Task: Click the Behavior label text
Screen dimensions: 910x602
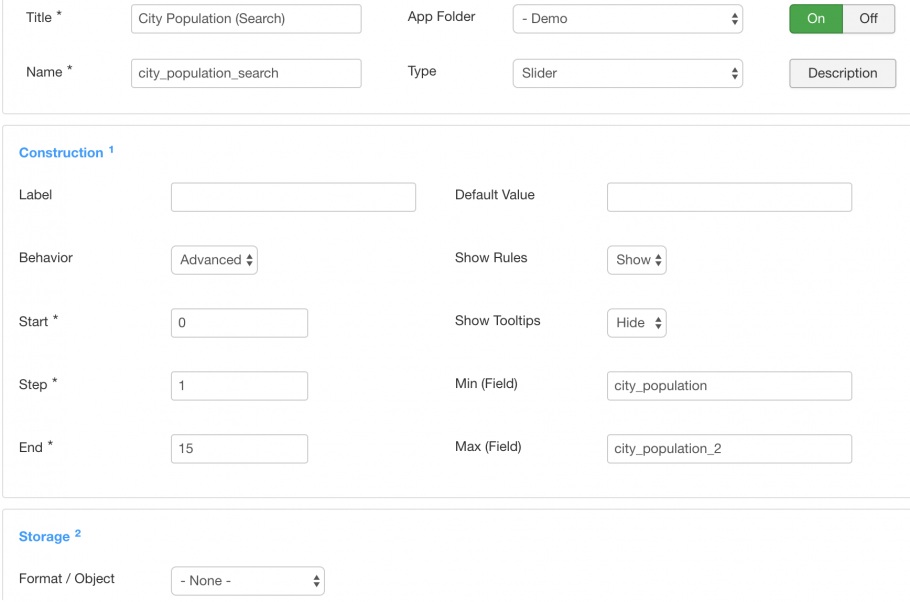Action: 46,257
